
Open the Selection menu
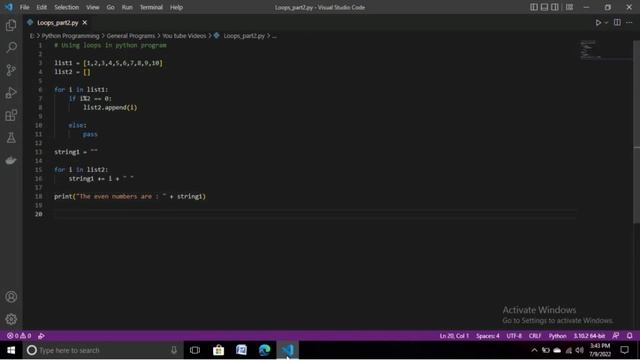[67, 7]
